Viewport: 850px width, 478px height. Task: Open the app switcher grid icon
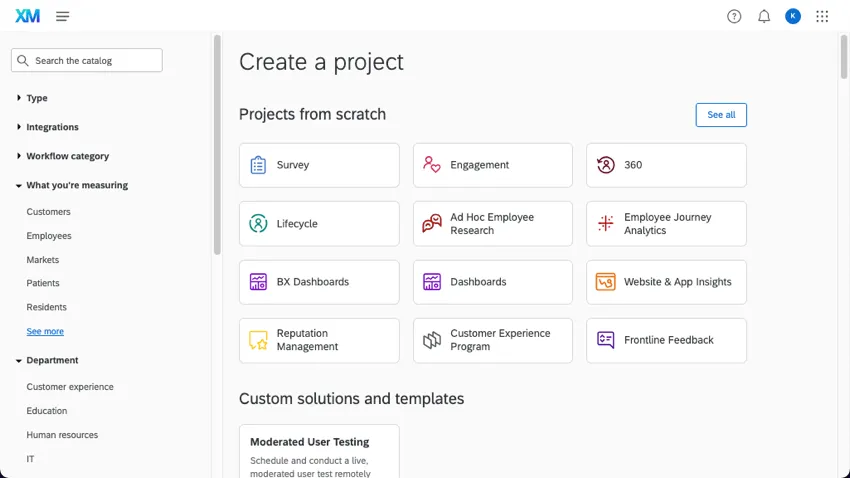click(822, 16)
